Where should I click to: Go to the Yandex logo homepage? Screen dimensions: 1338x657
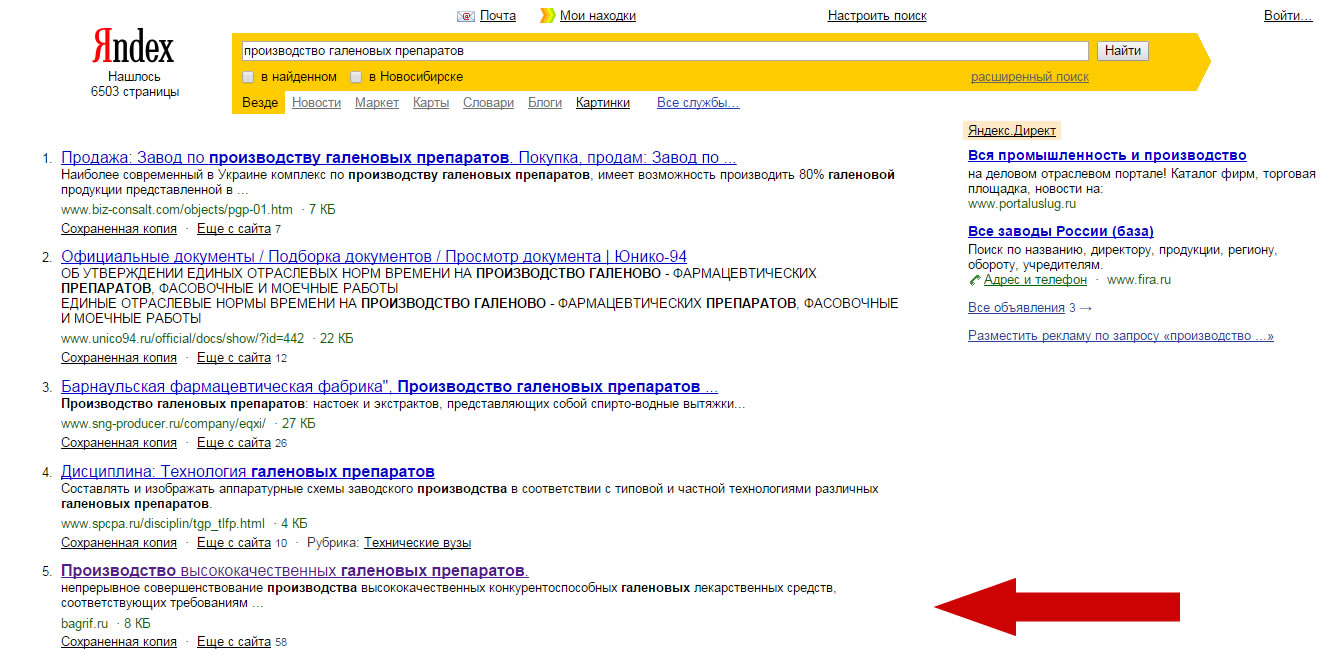click(x=133, y=46)
